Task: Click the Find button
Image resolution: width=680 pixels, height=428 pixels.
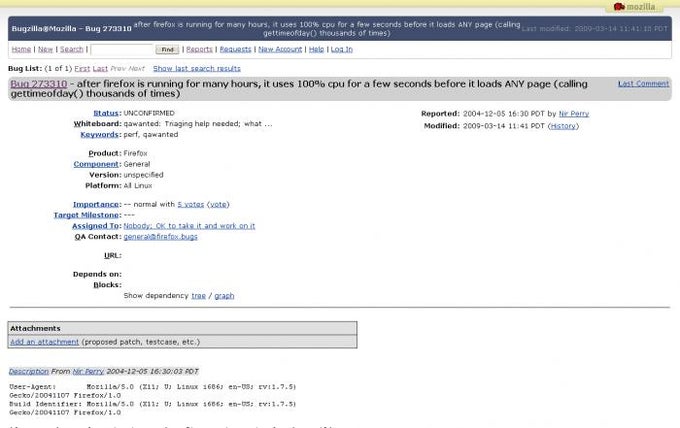Action: (167, 49)
